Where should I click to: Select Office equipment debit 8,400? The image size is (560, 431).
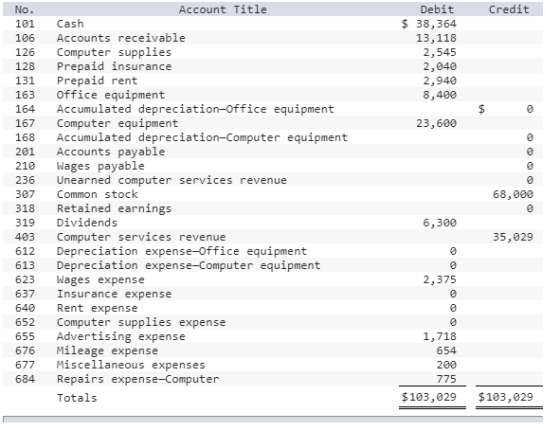(440, 95)
